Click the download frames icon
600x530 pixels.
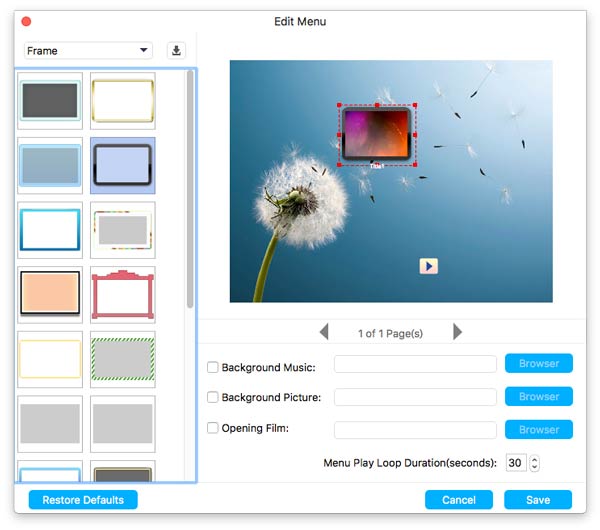pyautogui.click(x=176, y=50)
